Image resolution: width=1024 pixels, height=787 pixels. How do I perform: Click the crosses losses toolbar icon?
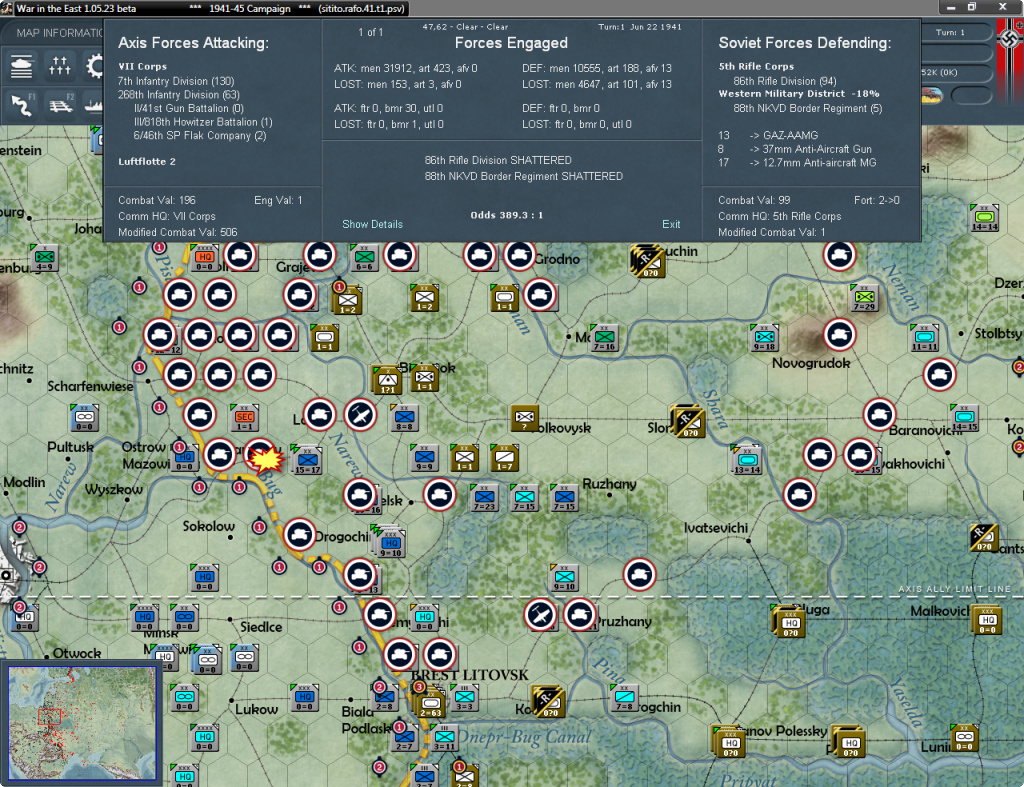tap(59, 66)
